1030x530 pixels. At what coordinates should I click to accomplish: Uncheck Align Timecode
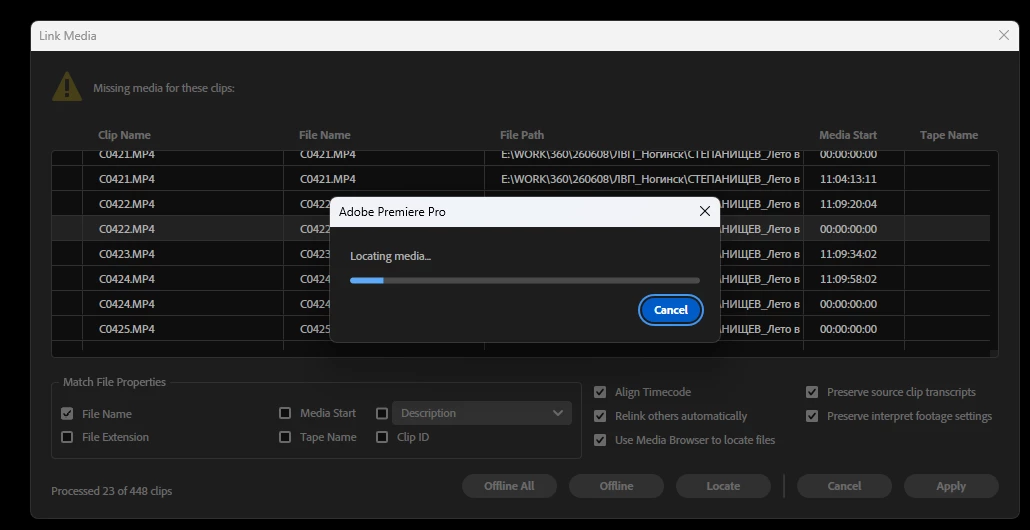point(600,392)
